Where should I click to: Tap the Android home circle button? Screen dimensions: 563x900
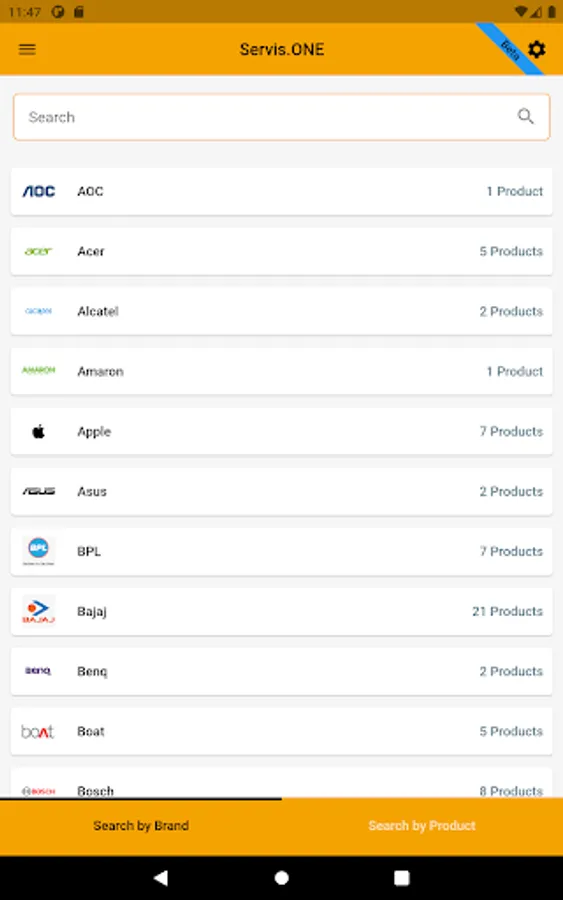(282, 878)
